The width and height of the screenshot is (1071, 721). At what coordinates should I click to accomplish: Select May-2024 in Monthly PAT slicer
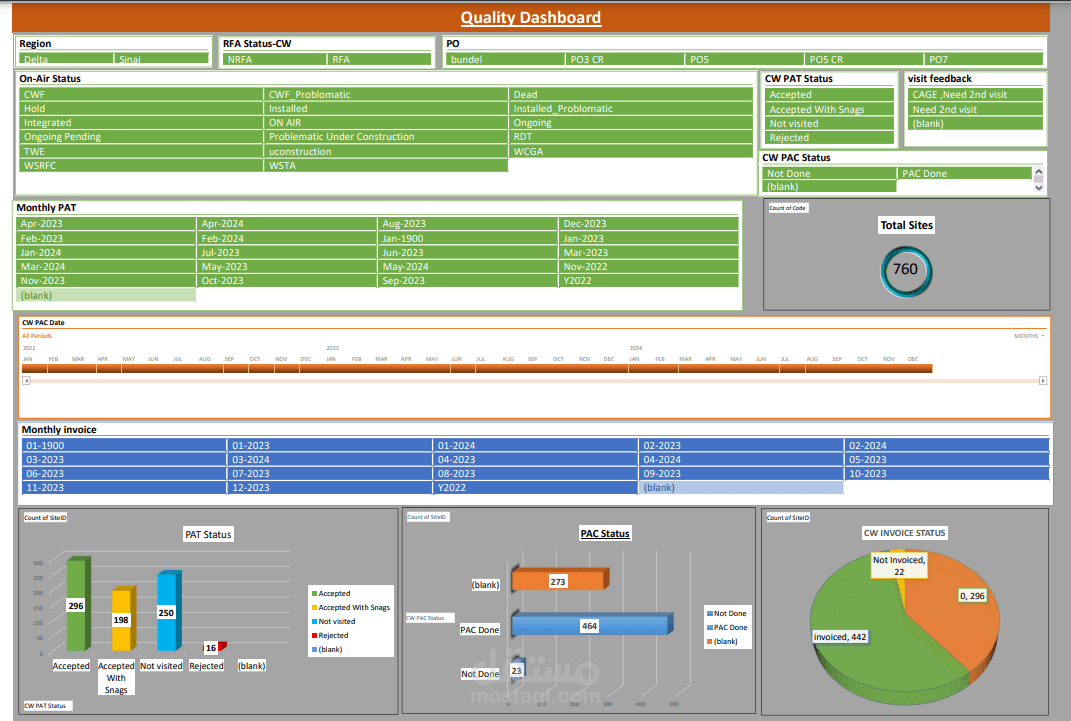[467, 266]
